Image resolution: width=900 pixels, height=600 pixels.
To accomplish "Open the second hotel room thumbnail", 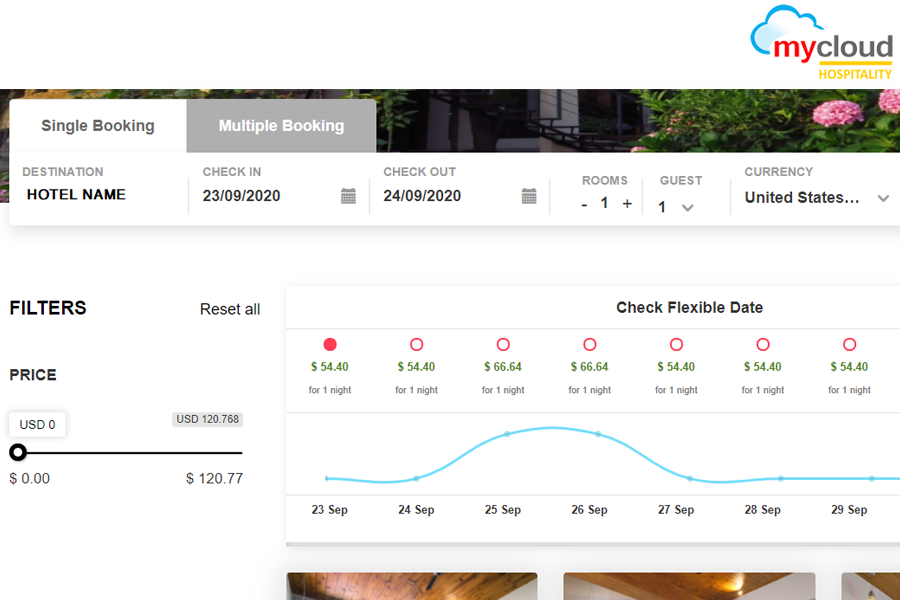I will pos(689,586).
